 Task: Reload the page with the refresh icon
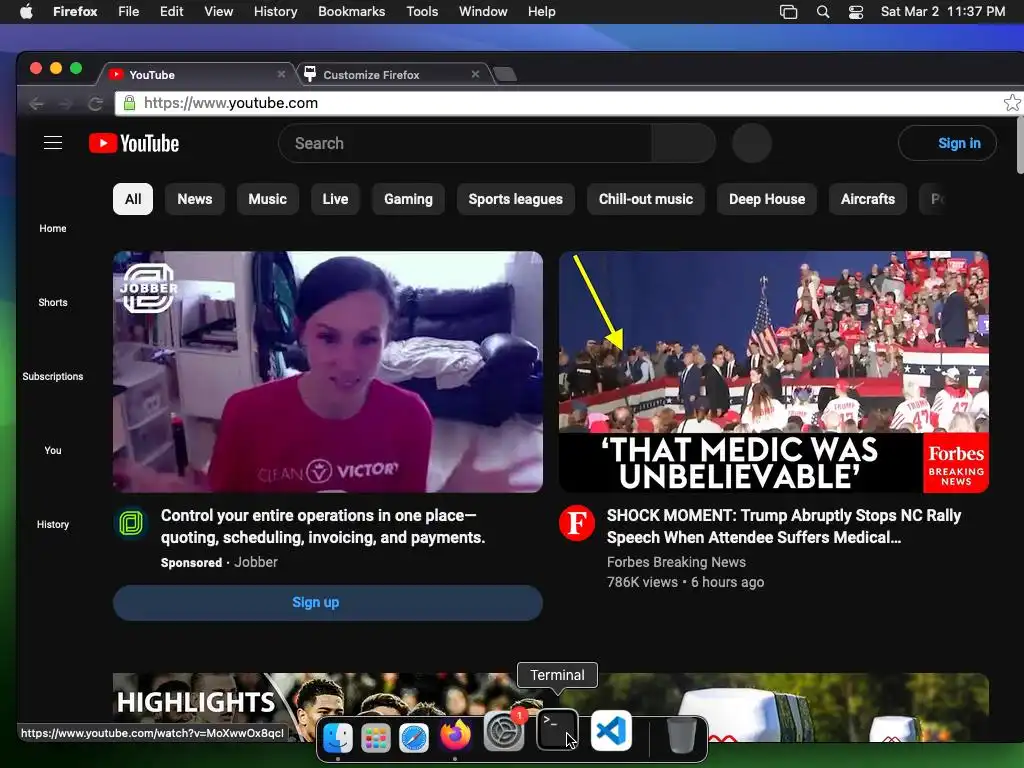coord(95,103)
